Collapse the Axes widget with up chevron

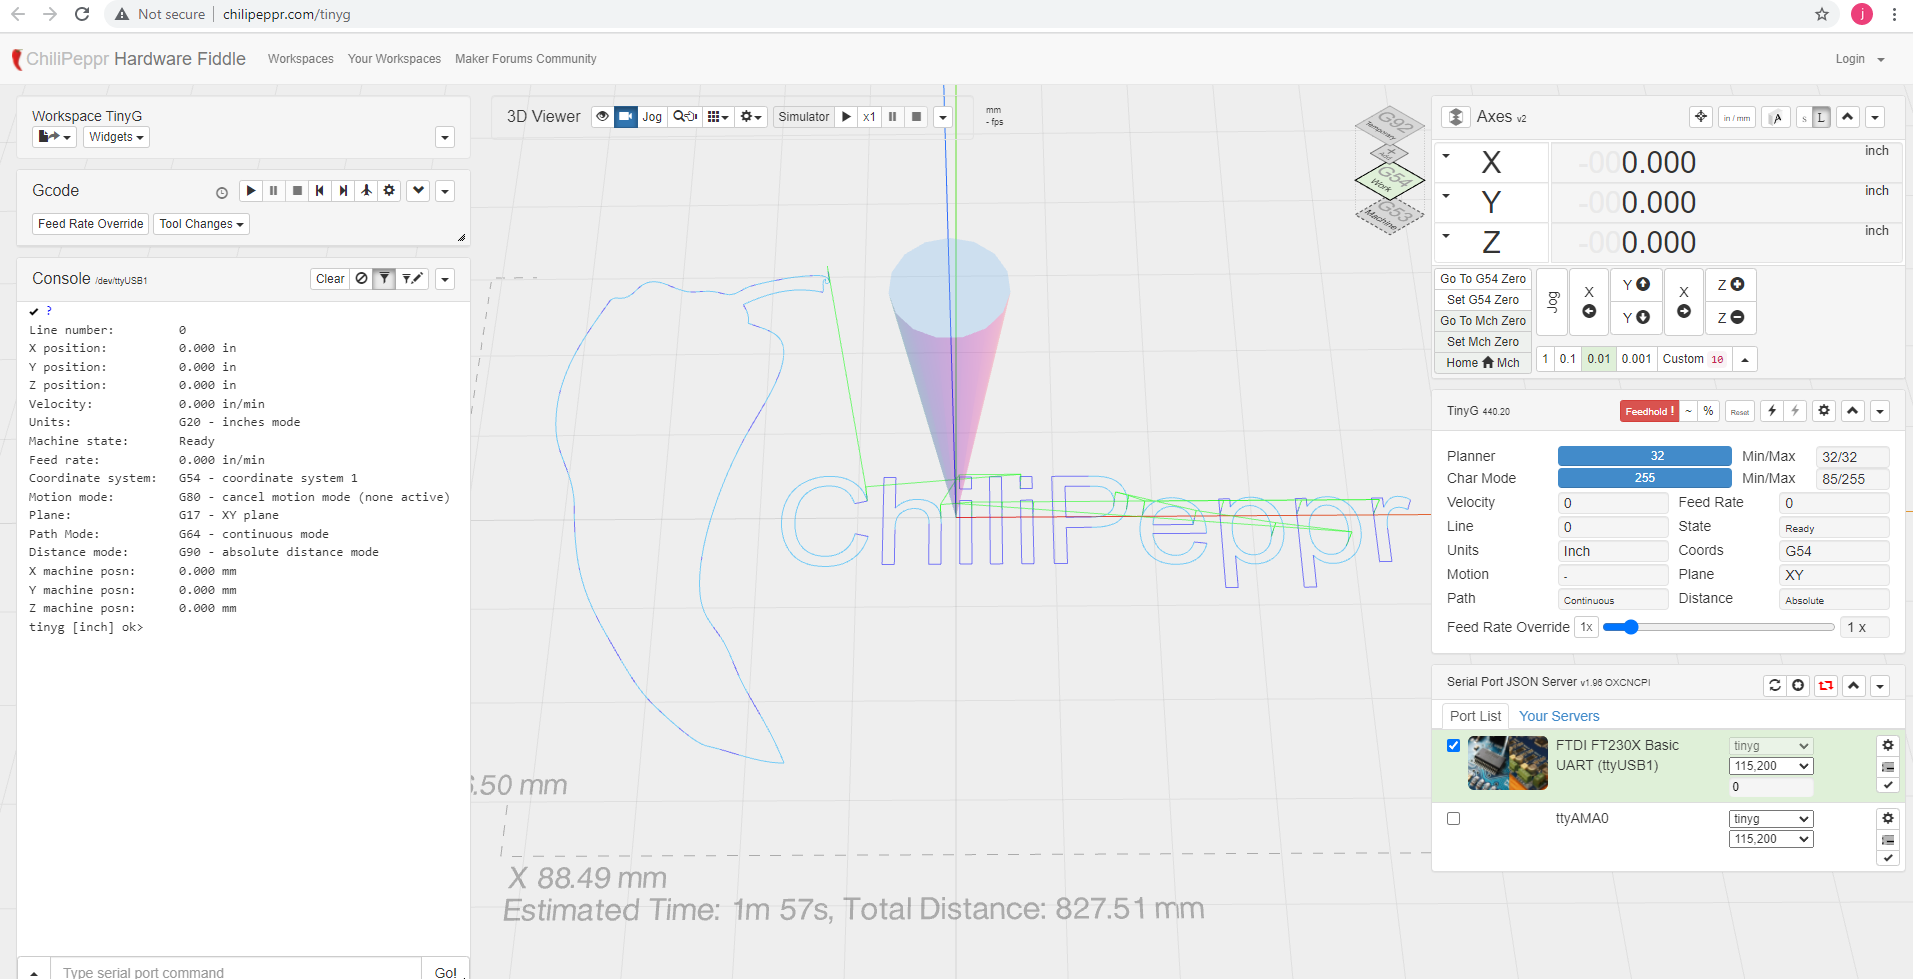point(1848,117)
